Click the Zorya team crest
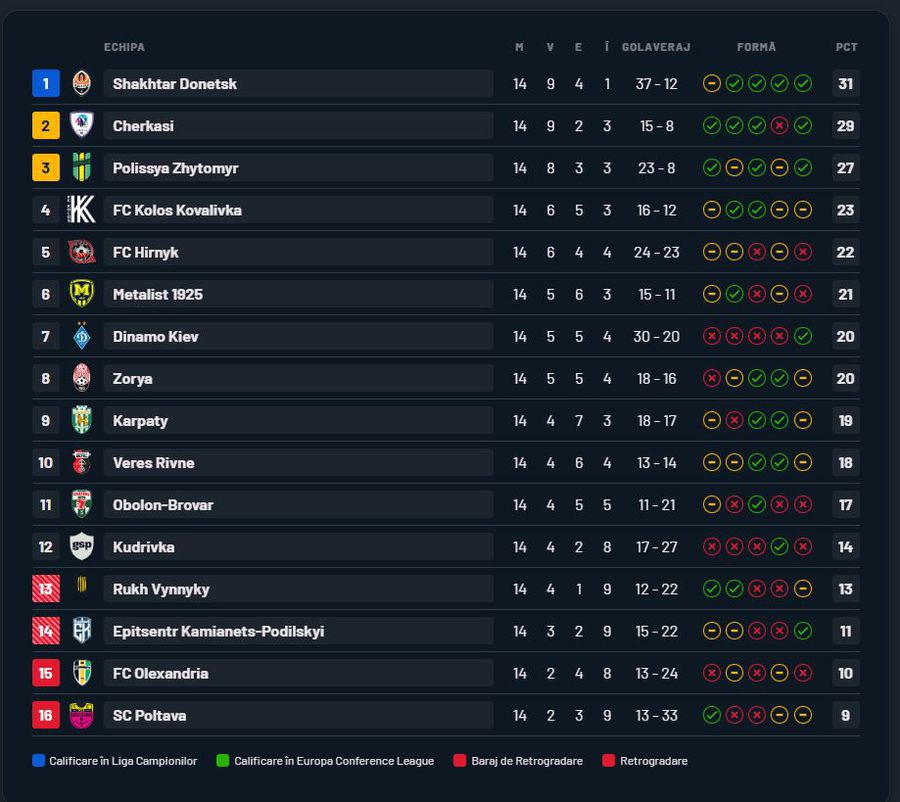The height and width of the screenshot is (802, 900). point(81,378)
